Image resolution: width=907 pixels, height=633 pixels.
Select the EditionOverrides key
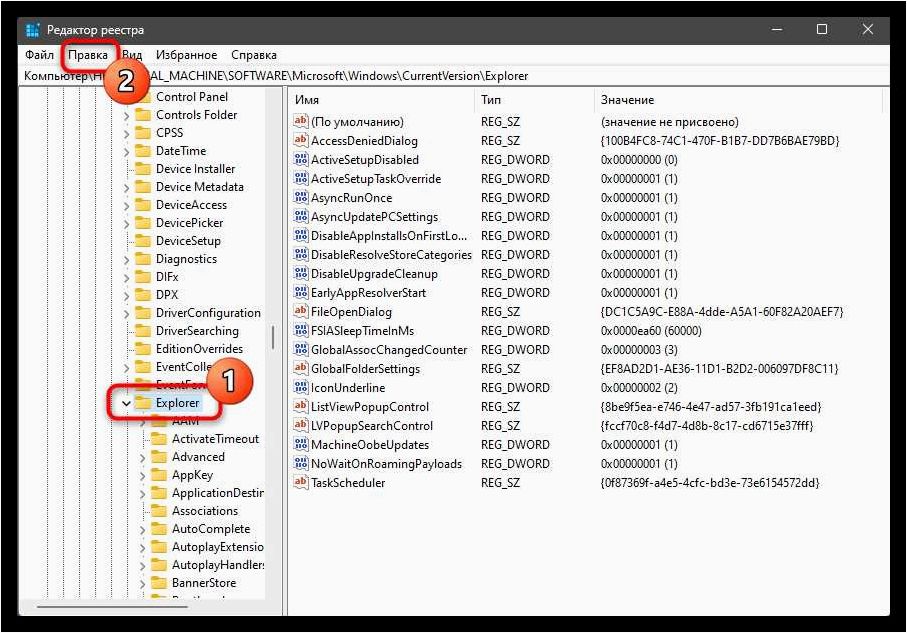(199, 348)
